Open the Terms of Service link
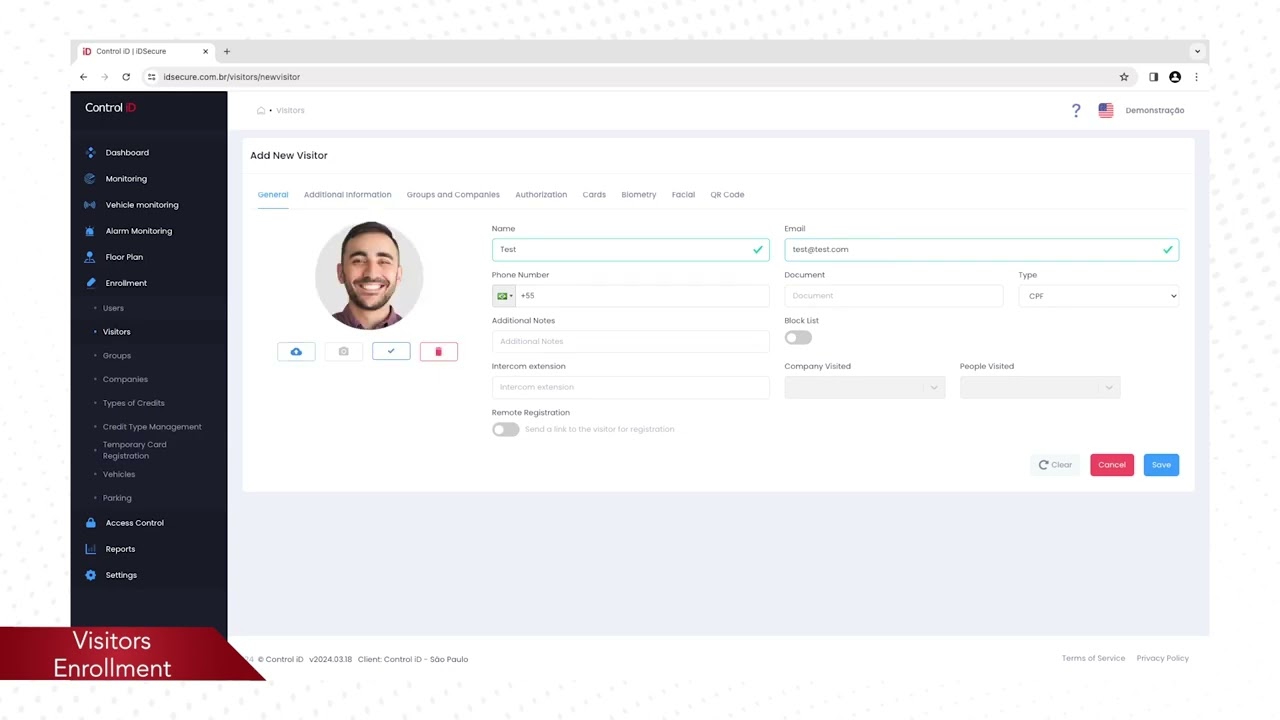 click(1093, 658)
